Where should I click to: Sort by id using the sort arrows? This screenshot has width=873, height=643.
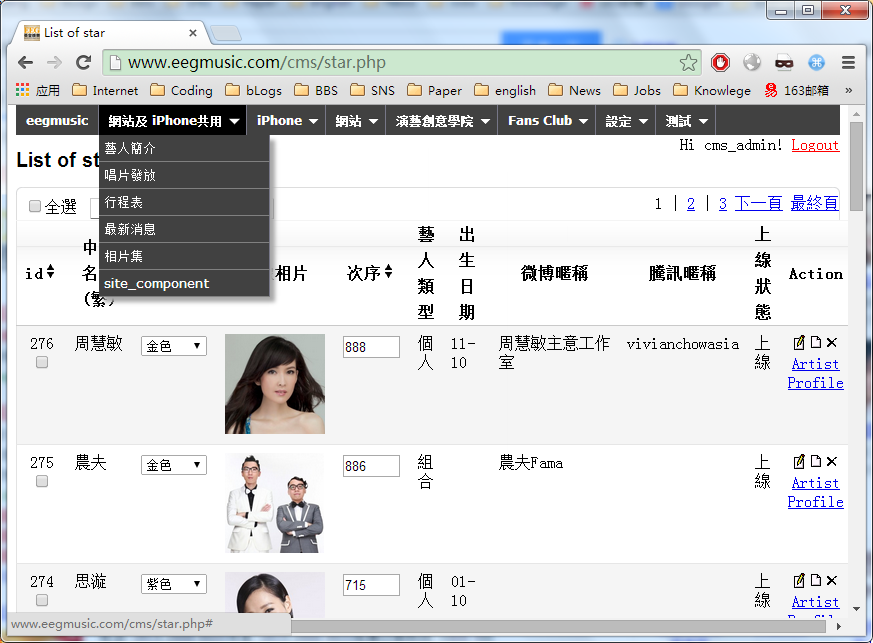(x=51, y=272)
